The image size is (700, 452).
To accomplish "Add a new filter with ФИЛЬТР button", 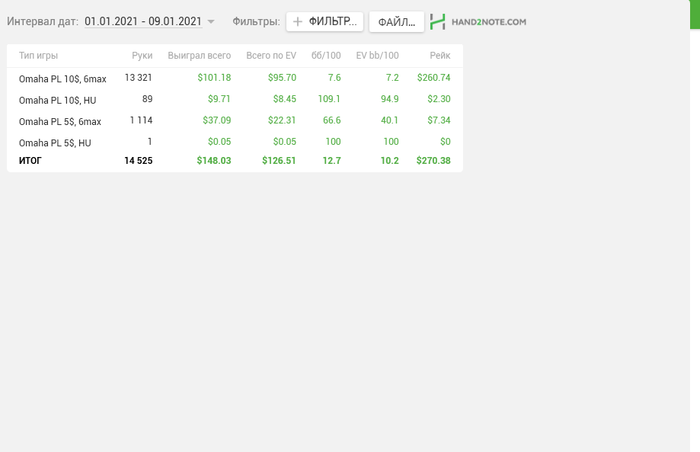I will [x=325, y=21].
